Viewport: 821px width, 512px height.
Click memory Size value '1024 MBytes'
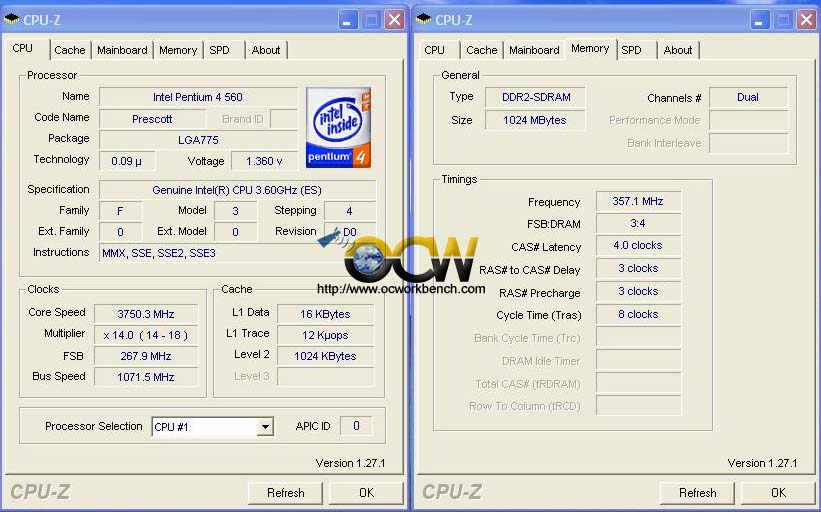536,120
